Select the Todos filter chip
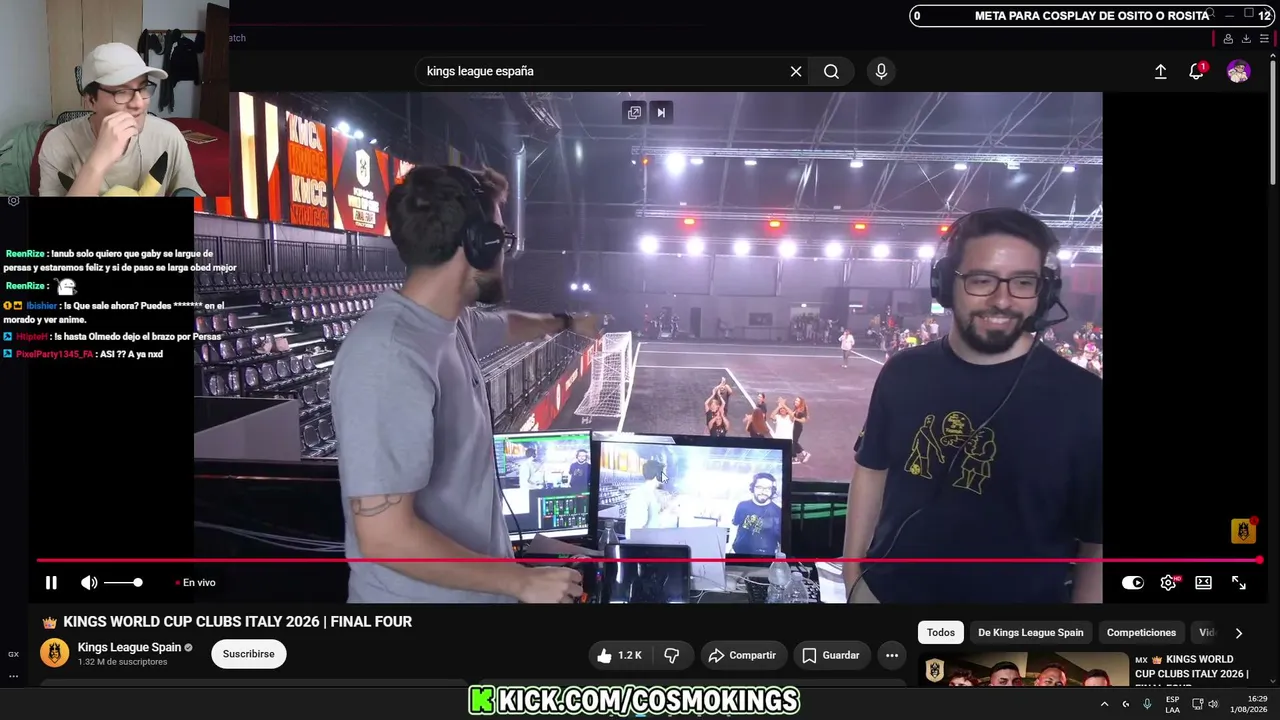Screen dimensions: 1280x720 [941, 633]
